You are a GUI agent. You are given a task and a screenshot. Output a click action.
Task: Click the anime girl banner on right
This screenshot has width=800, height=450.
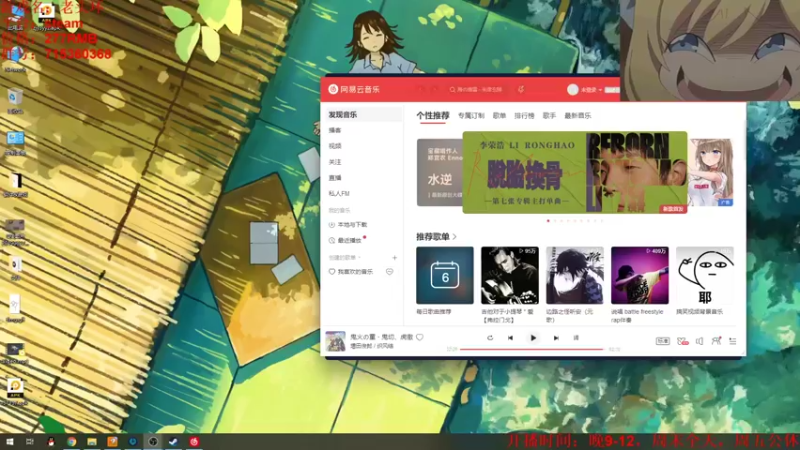(x=711, y=172)
